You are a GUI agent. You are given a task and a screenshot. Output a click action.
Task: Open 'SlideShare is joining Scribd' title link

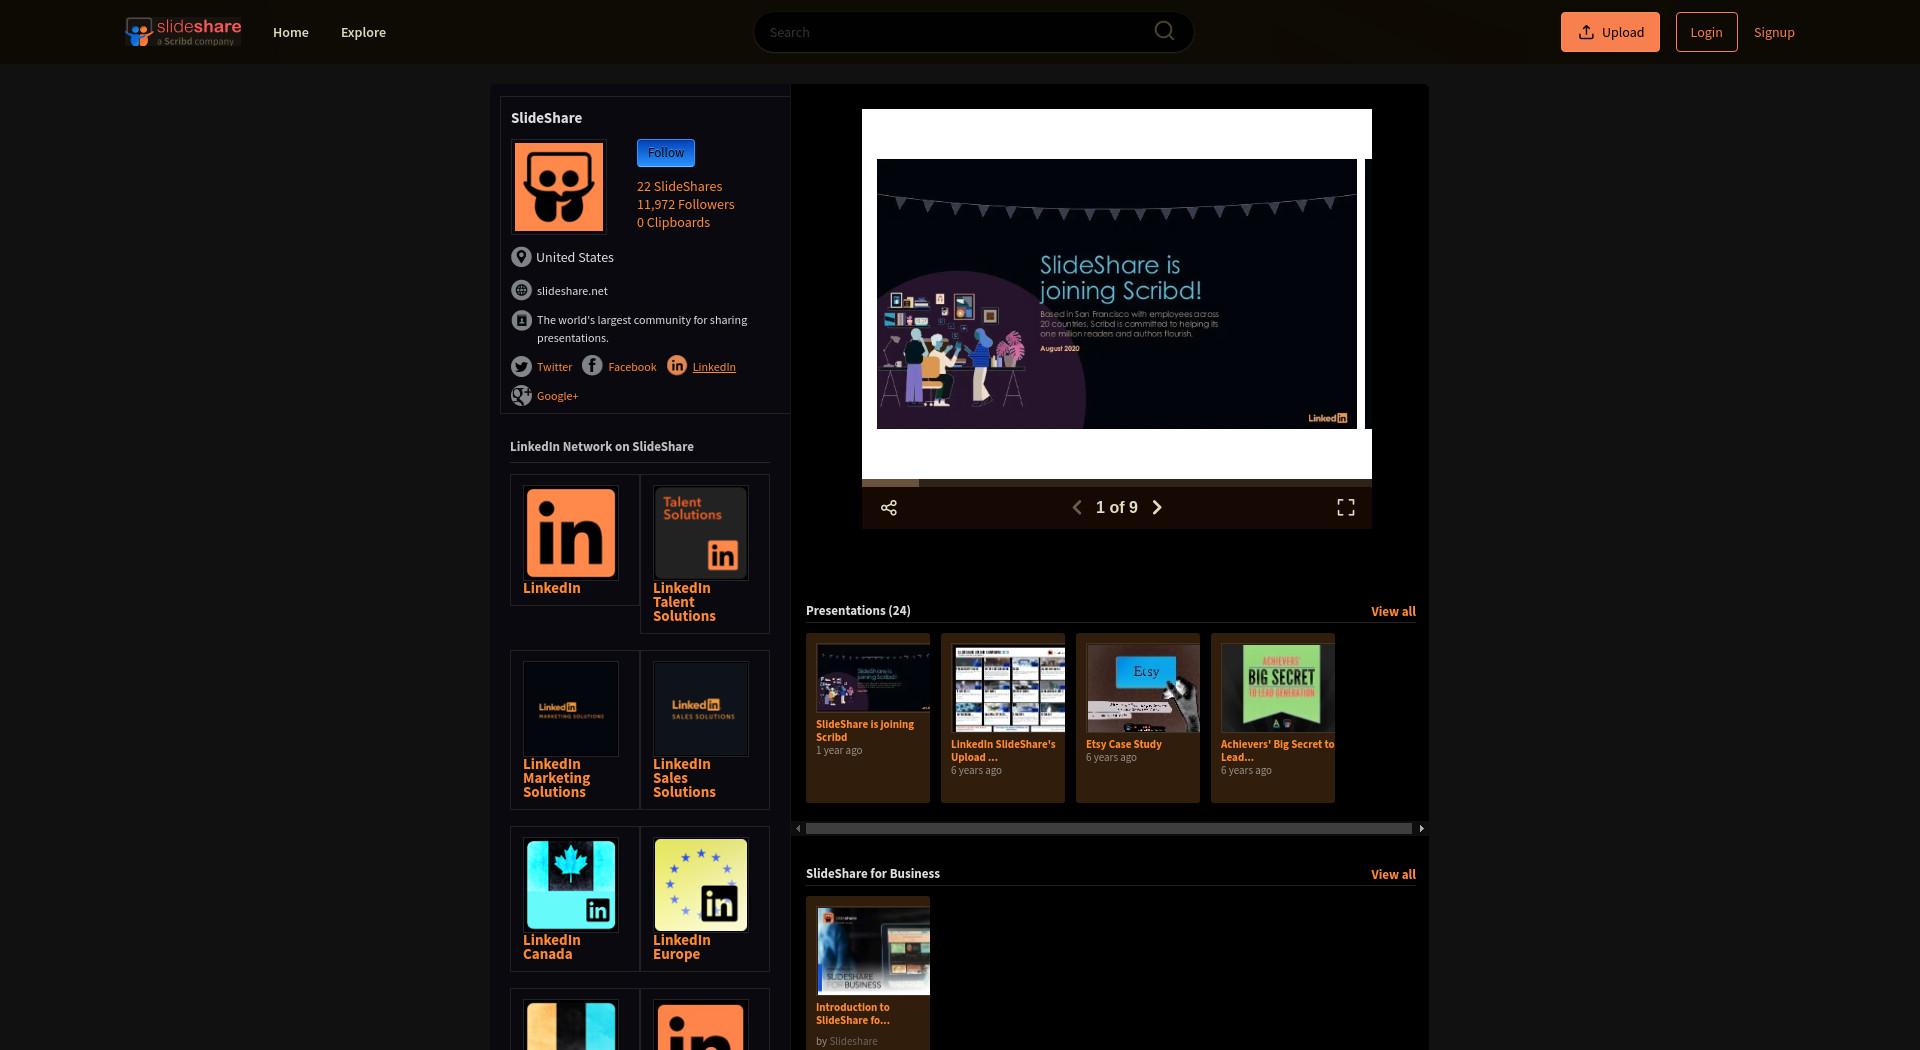[x=865, y=731]
